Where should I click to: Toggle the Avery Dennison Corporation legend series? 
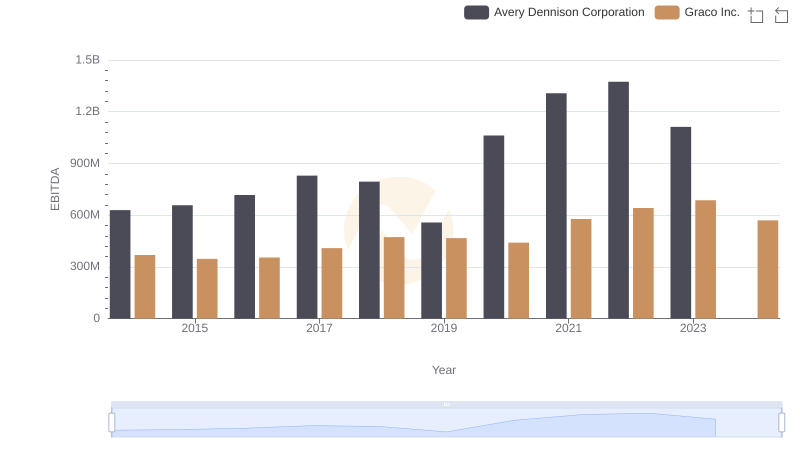(554, 12)
